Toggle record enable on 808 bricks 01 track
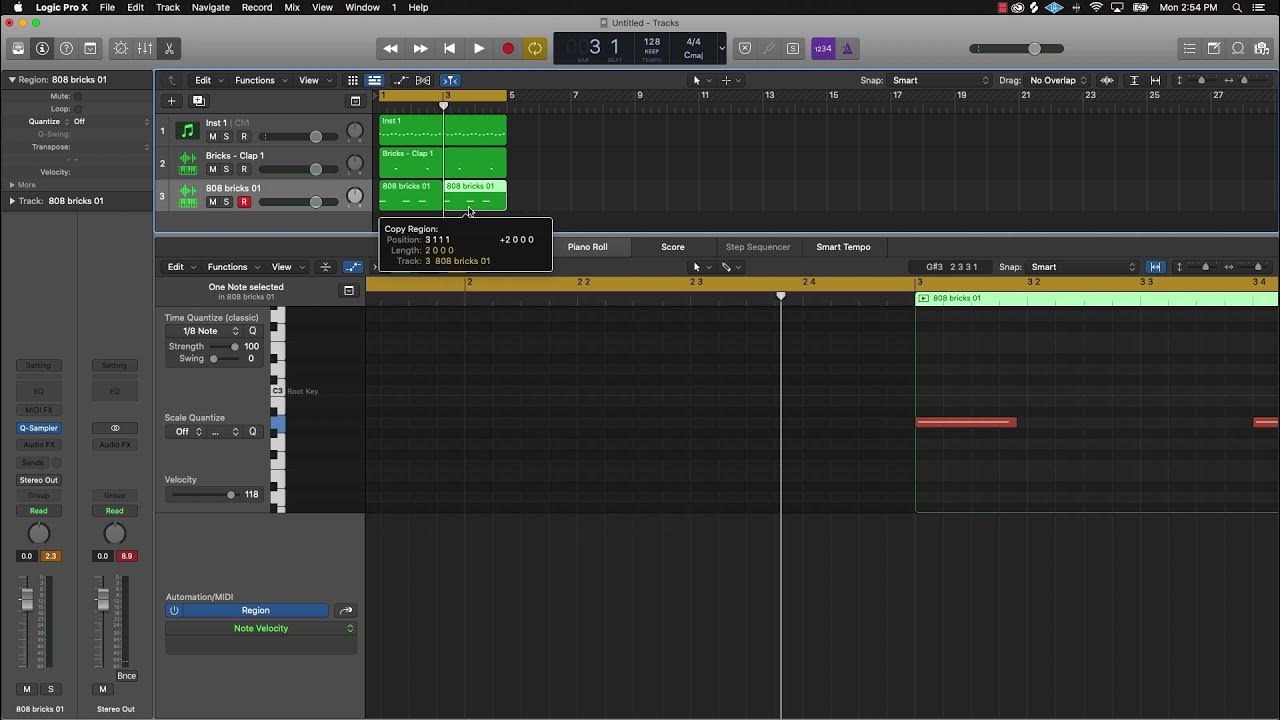This screenshot has height=720, width=1280. click(x=243, y=202)
